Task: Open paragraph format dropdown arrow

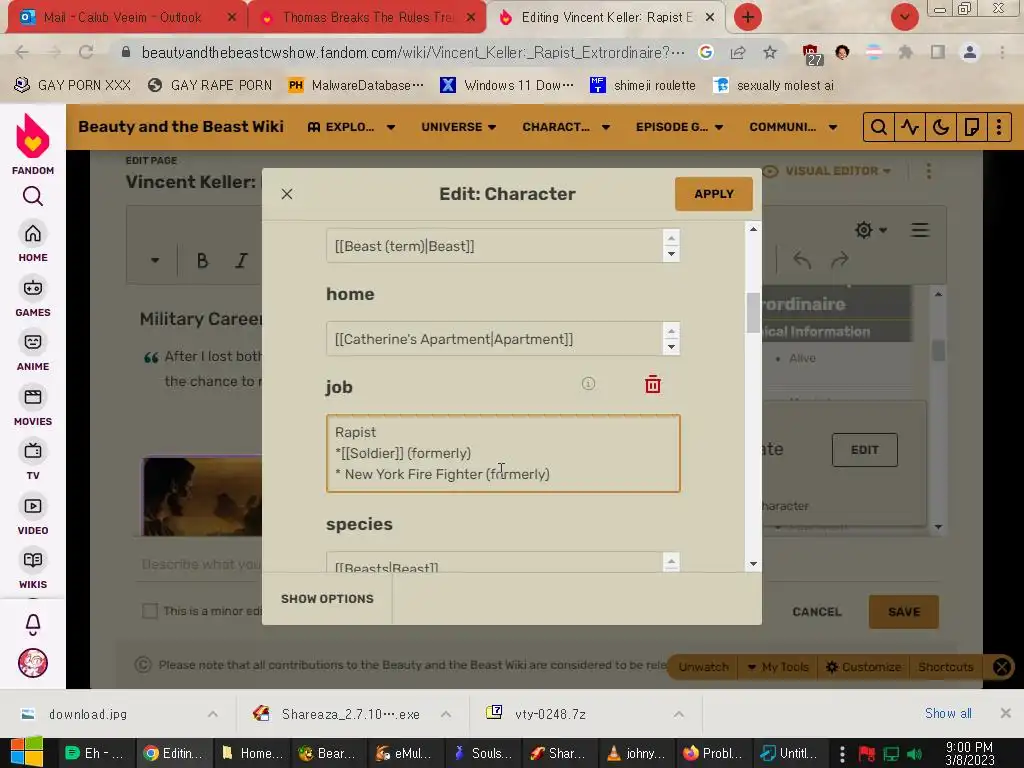Action: (x=155, y=261)
